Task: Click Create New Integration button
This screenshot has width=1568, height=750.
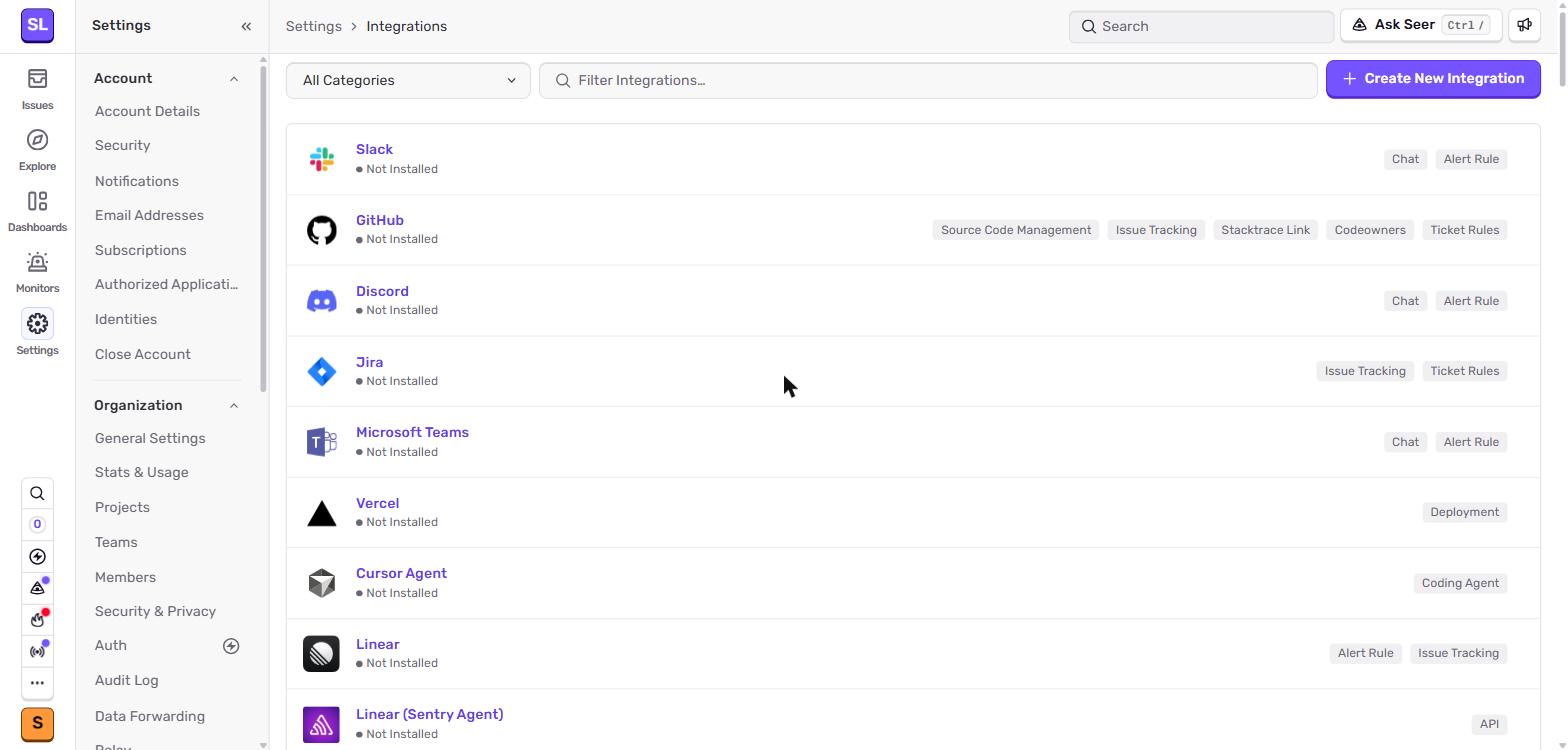Action: (x=1433, y=79)
